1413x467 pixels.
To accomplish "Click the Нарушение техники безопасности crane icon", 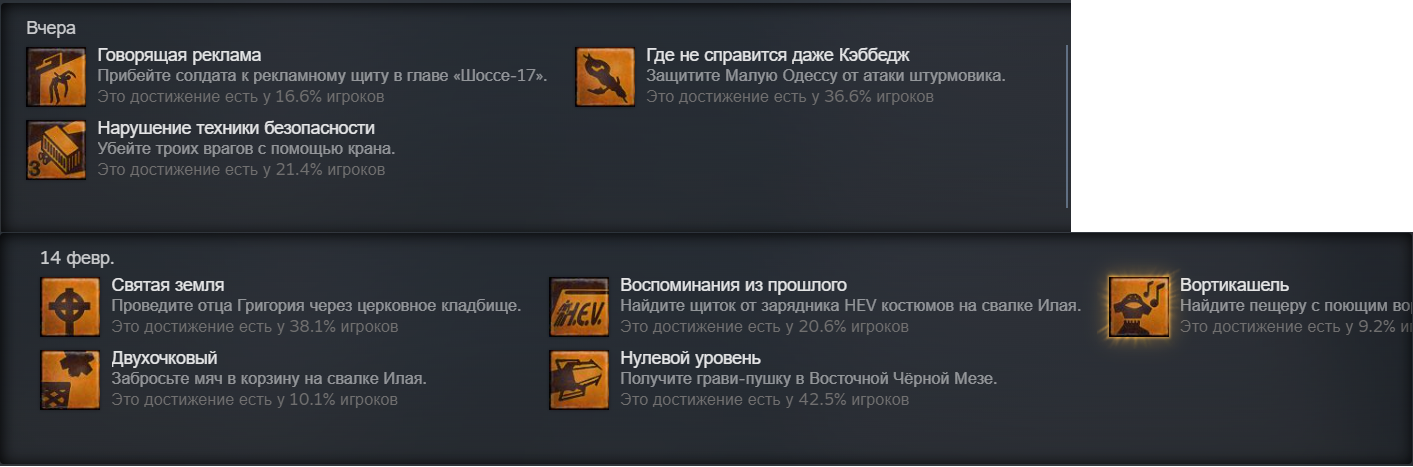I will (x=56, y=150).
